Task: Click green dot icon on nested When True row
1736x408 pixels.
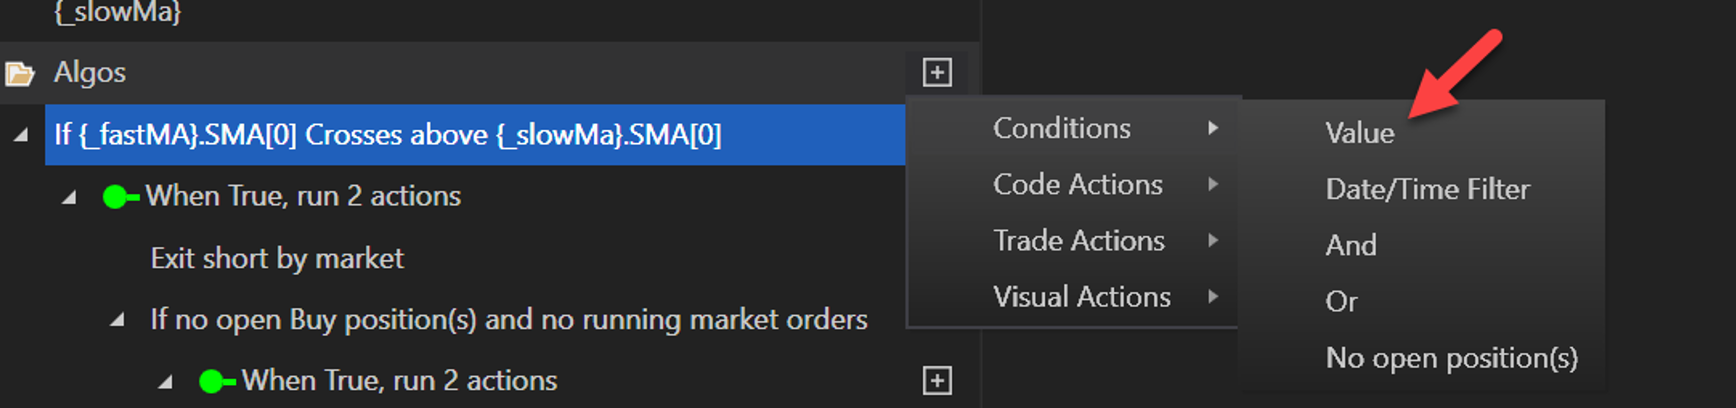Action: tap(213, 381)
